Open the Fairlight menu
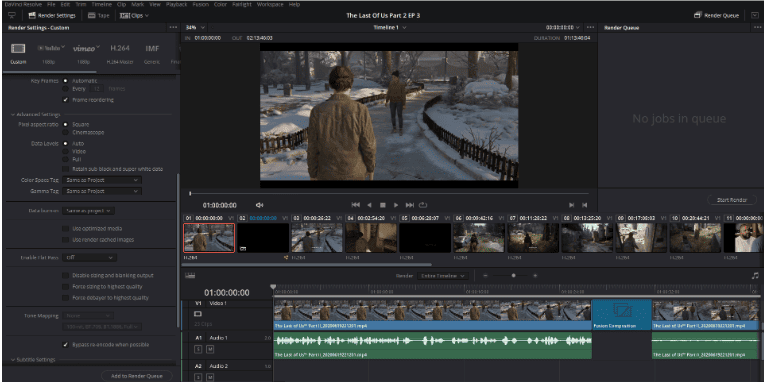The image size is (764, 382). [x=241, y=4]
